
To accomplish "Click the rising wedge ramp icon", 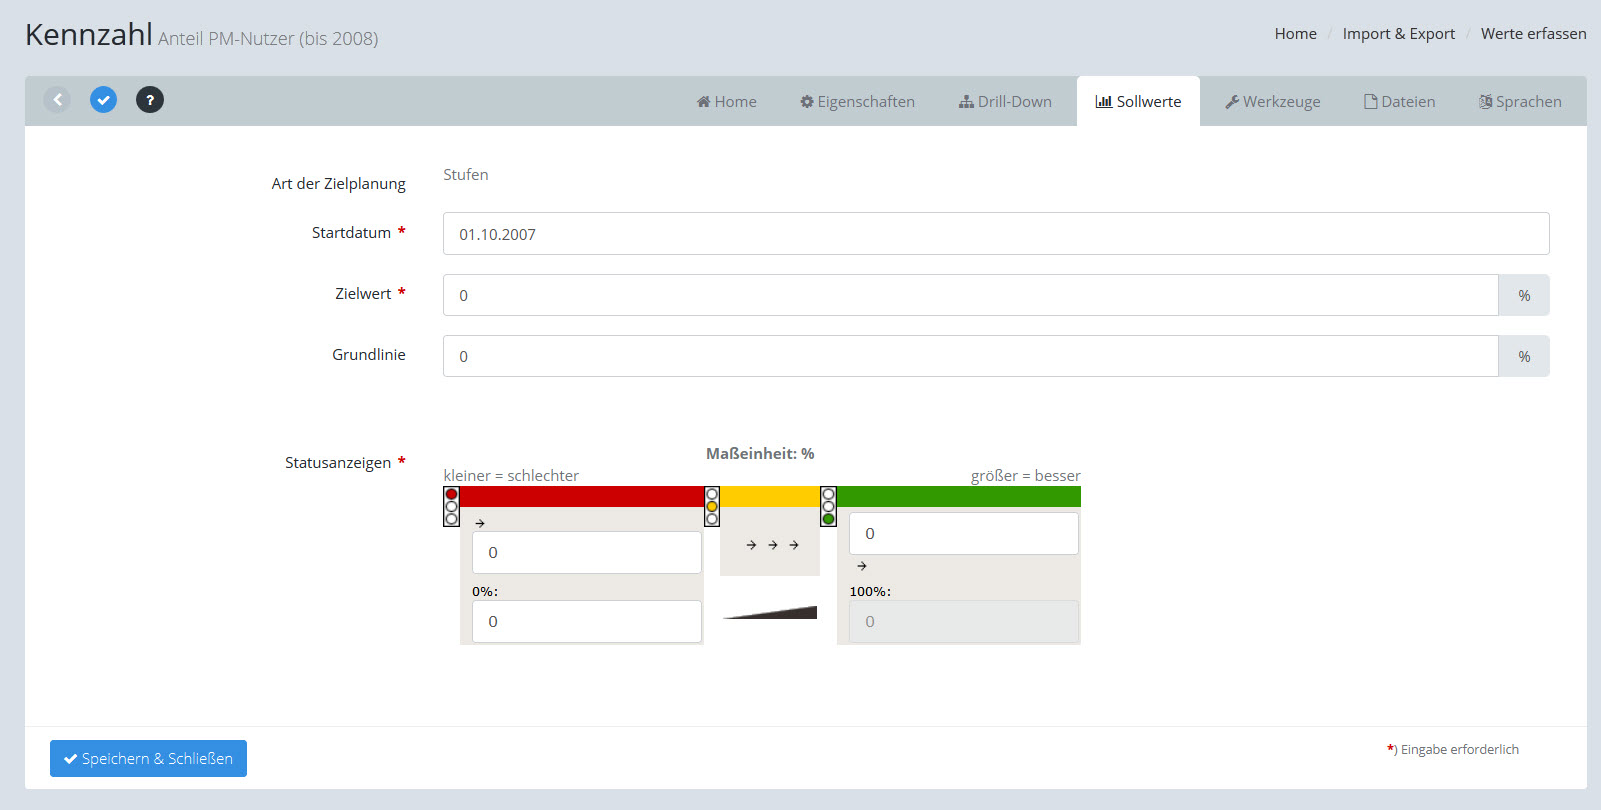I will click(x=770, y=612).
